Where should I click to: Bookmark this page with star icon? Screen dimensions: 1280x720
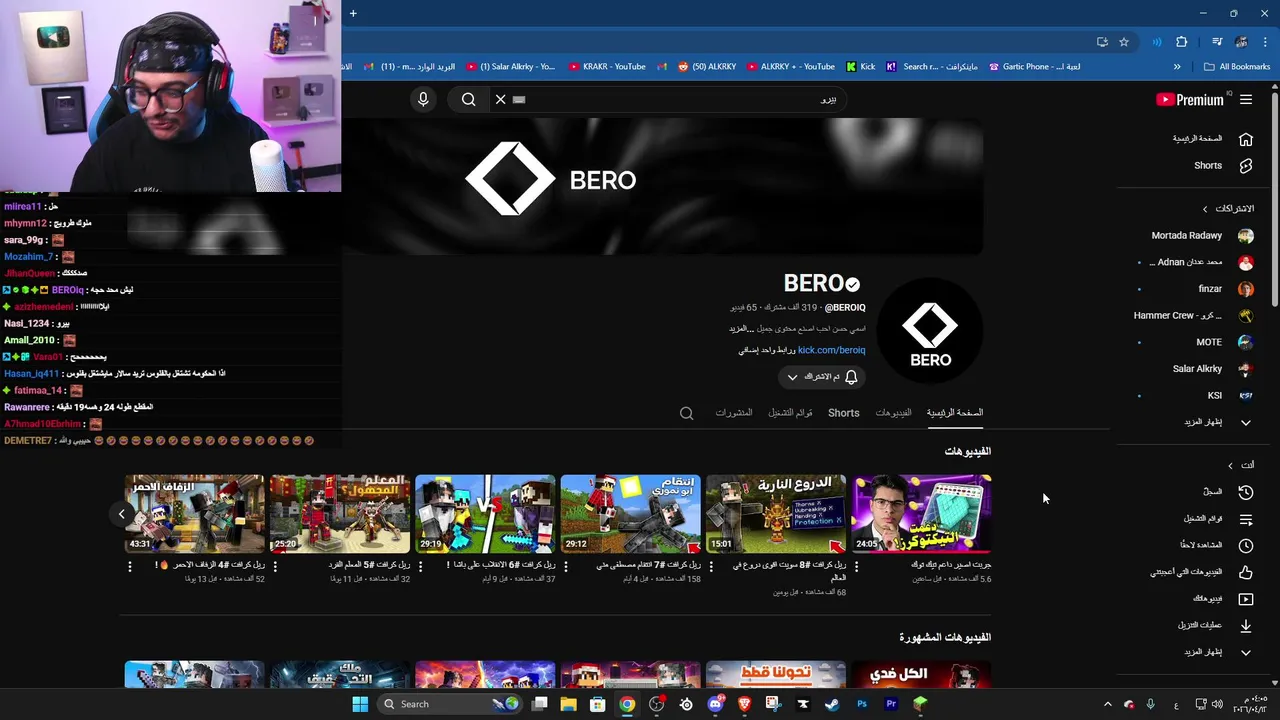[1124, 42]
